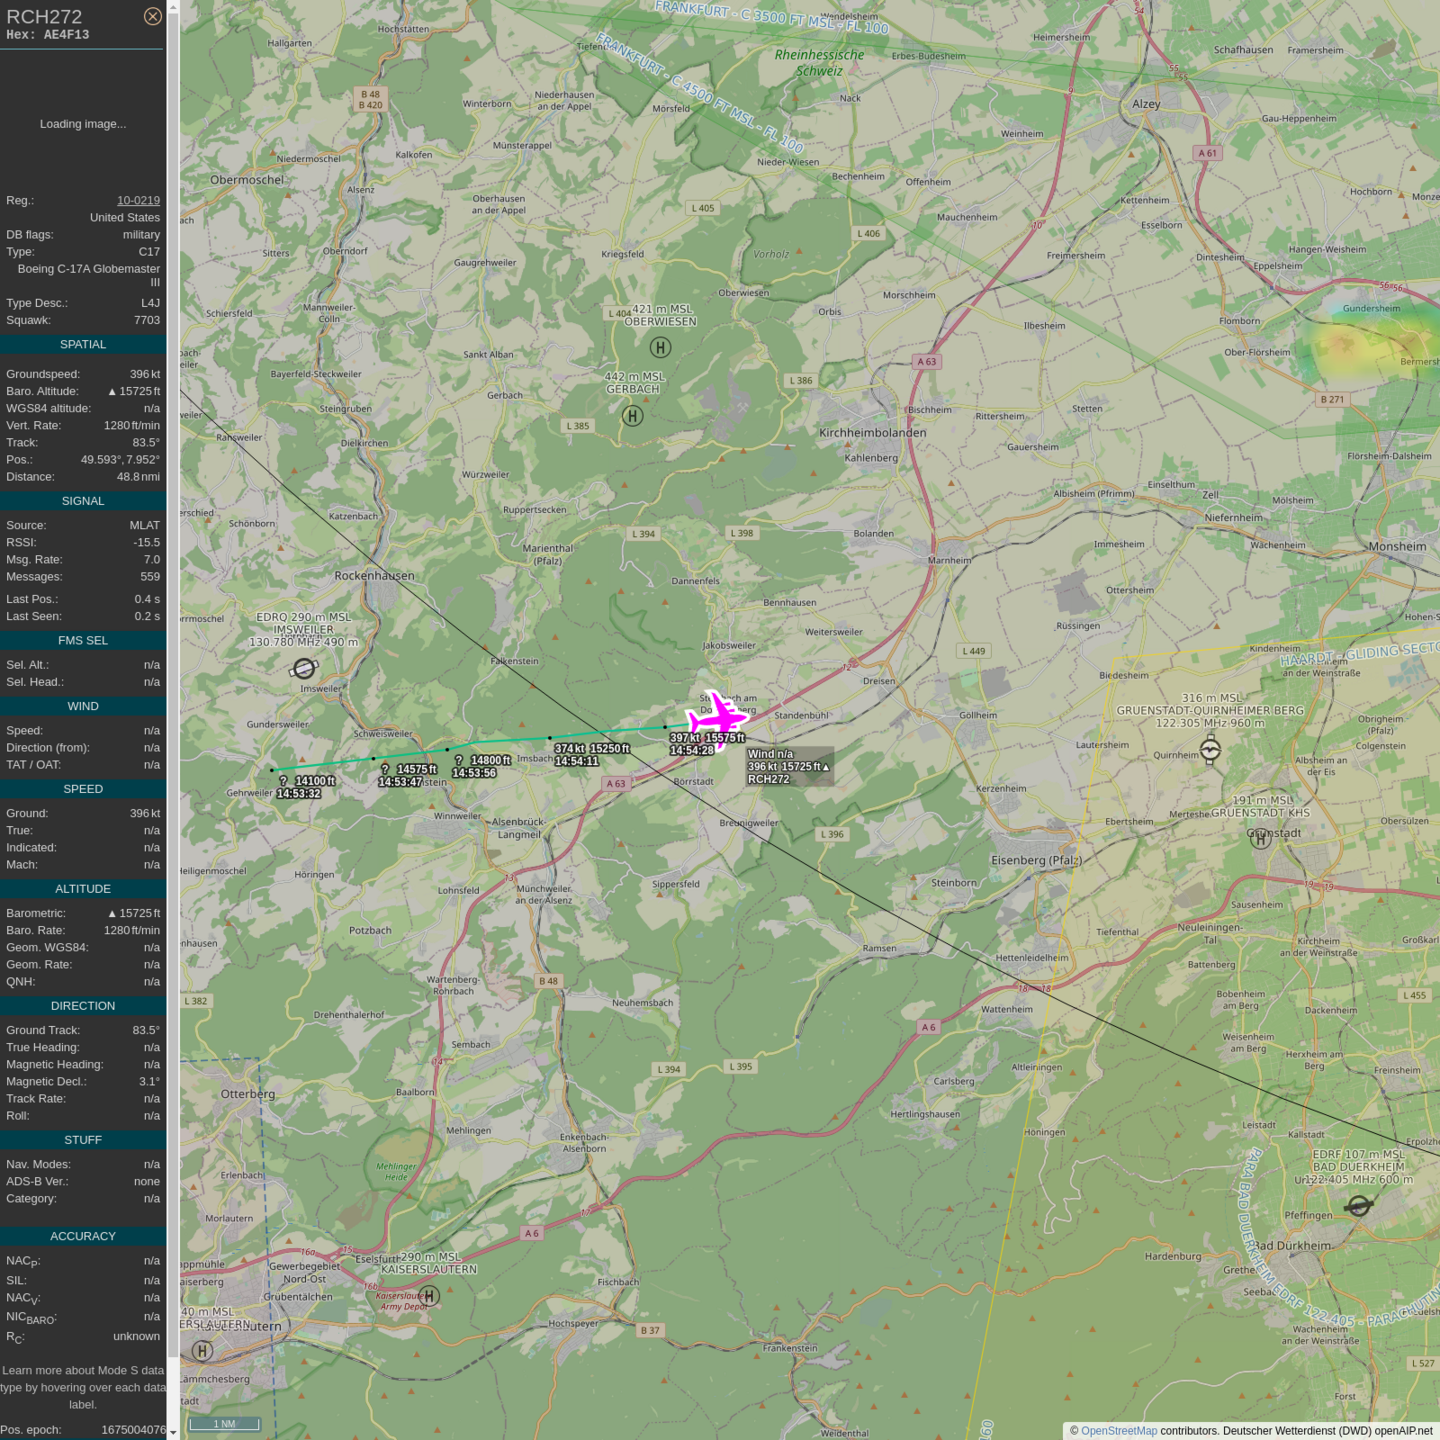Click the RCH272 map label box
This screenshot has width=1440, height=1440.
pyautogui.click(x=789, y=767)
